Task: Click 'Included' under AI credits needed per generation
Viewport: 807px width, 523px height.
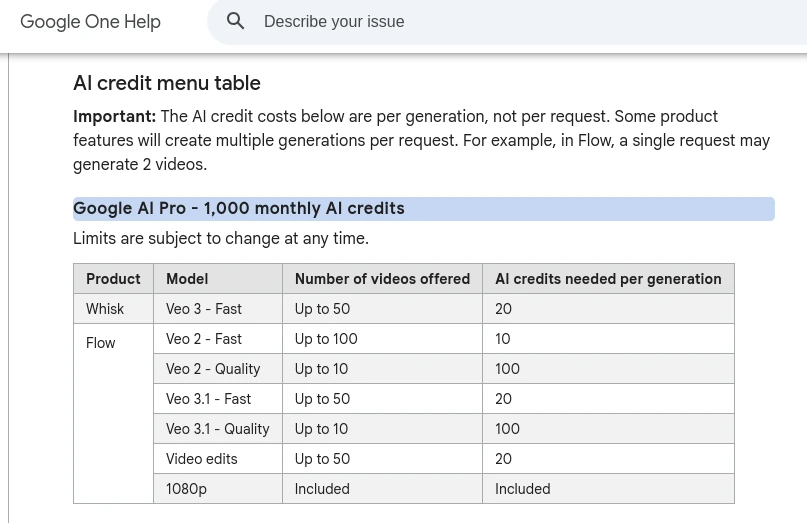Action: click(x=608, y=489)
